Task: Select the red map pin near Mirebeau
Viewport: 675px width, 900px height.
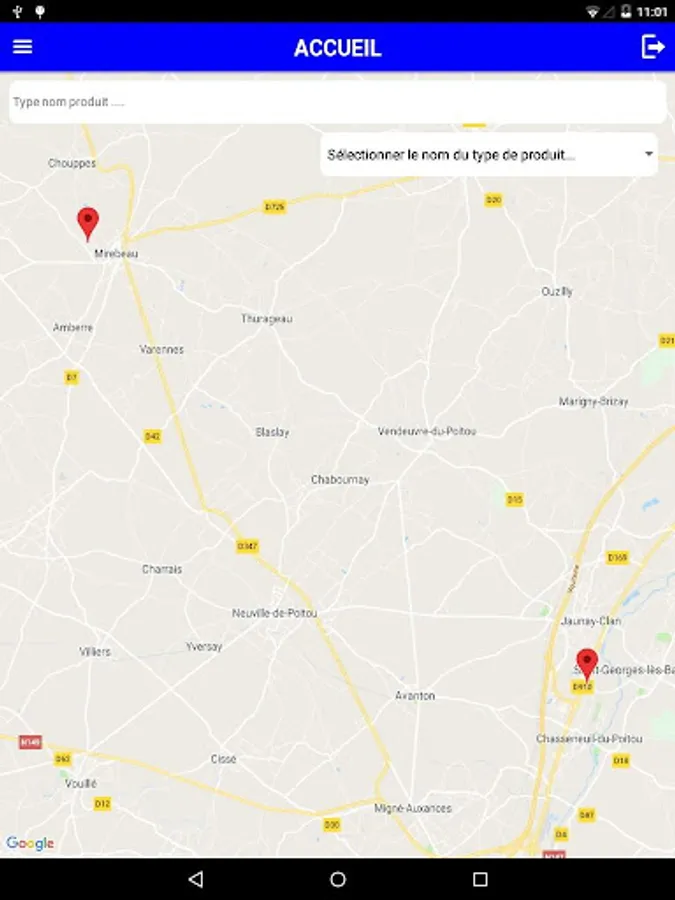Action: click(88, 224)
